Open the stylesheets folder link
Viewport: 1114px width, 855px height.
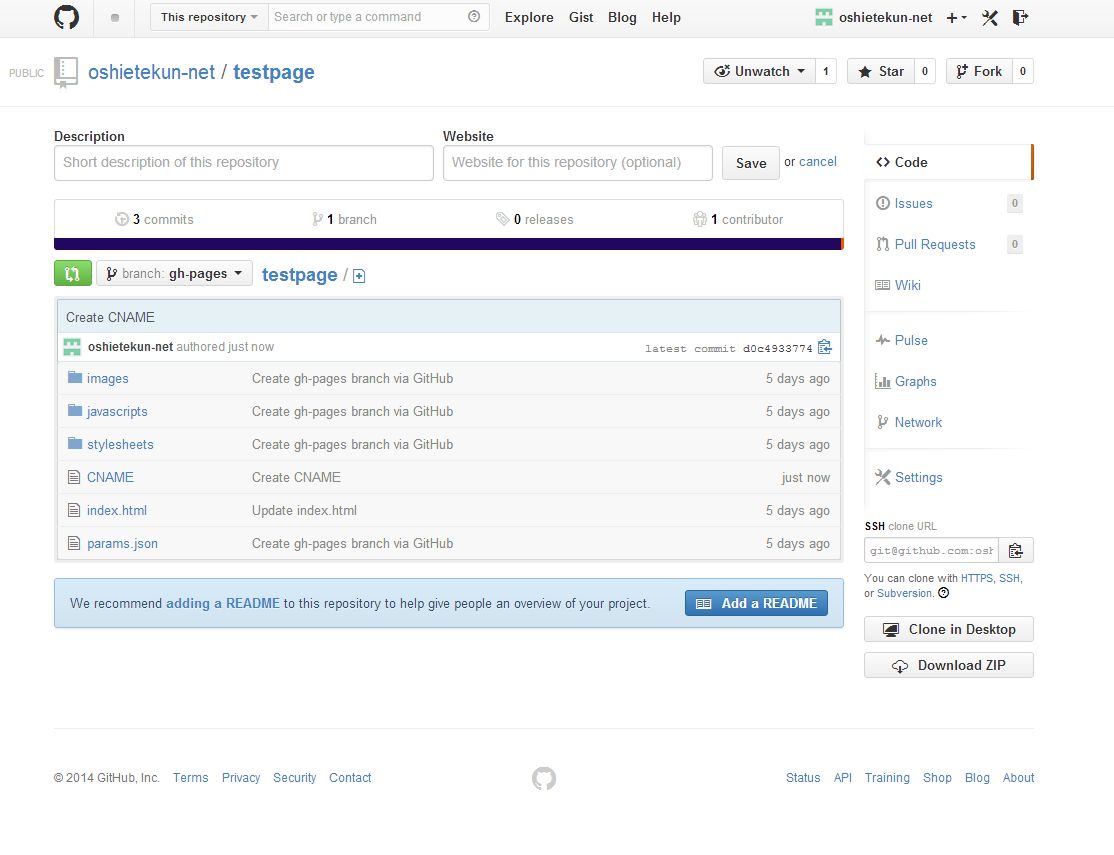coord(120,444)
